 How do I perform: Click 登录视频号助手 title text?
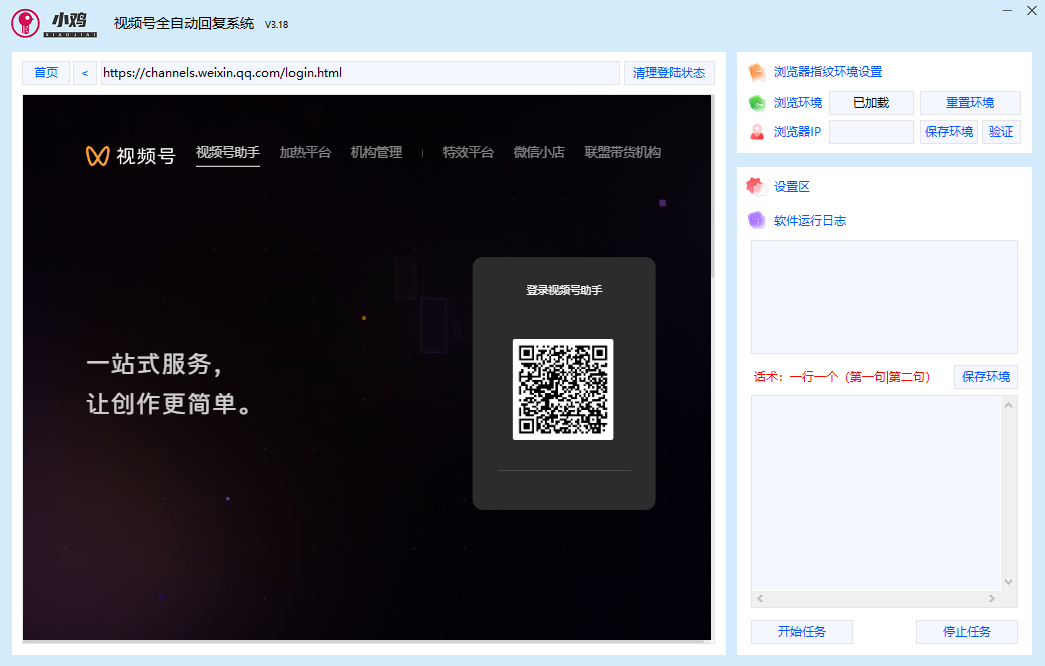[x=564, y=290]
